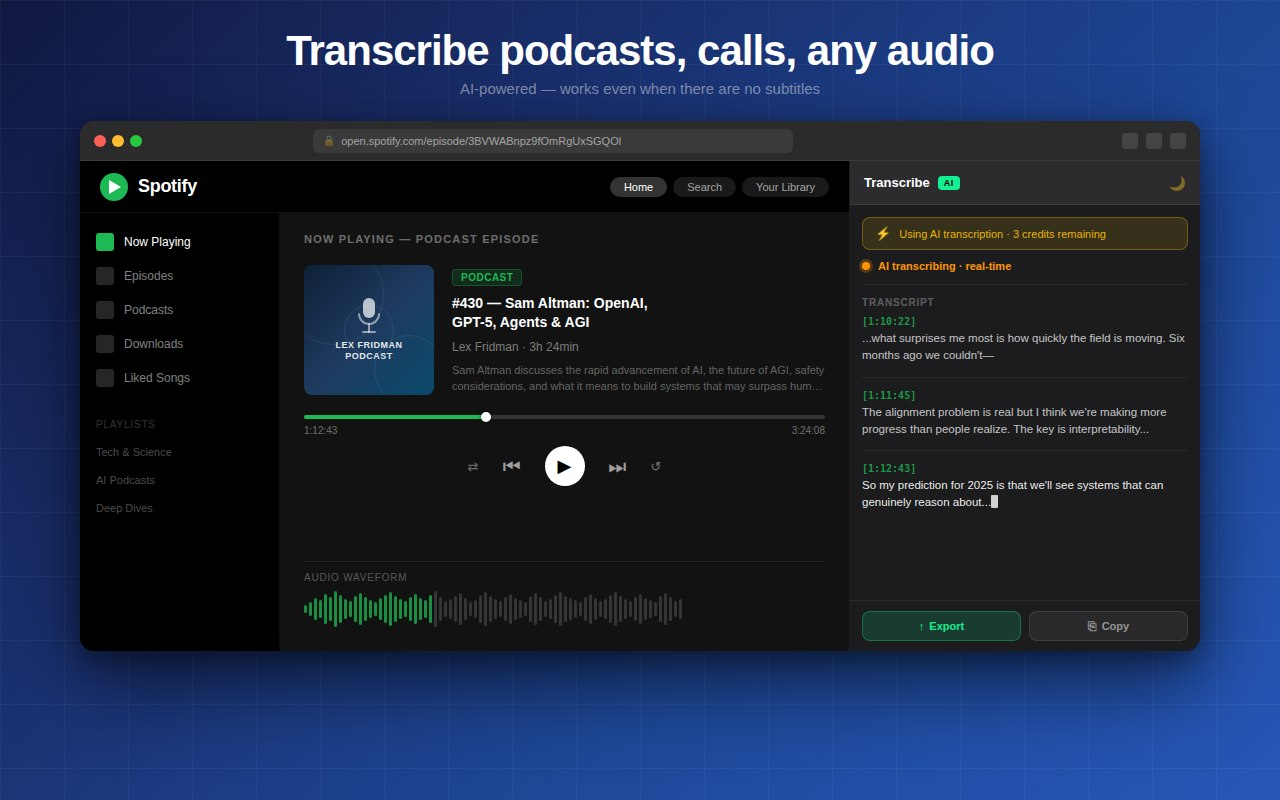Switch to the Home tab
1280x800 pixels.
tap(638, 187)
